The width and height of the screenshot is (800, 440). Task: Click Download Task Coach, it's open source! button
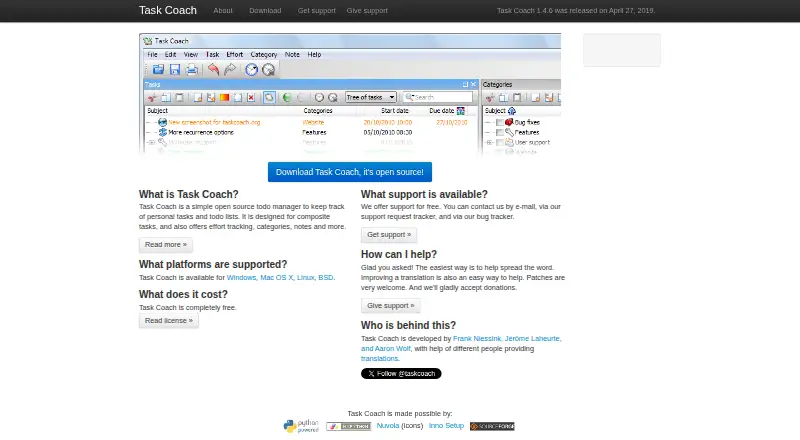[x=349, y=172]
